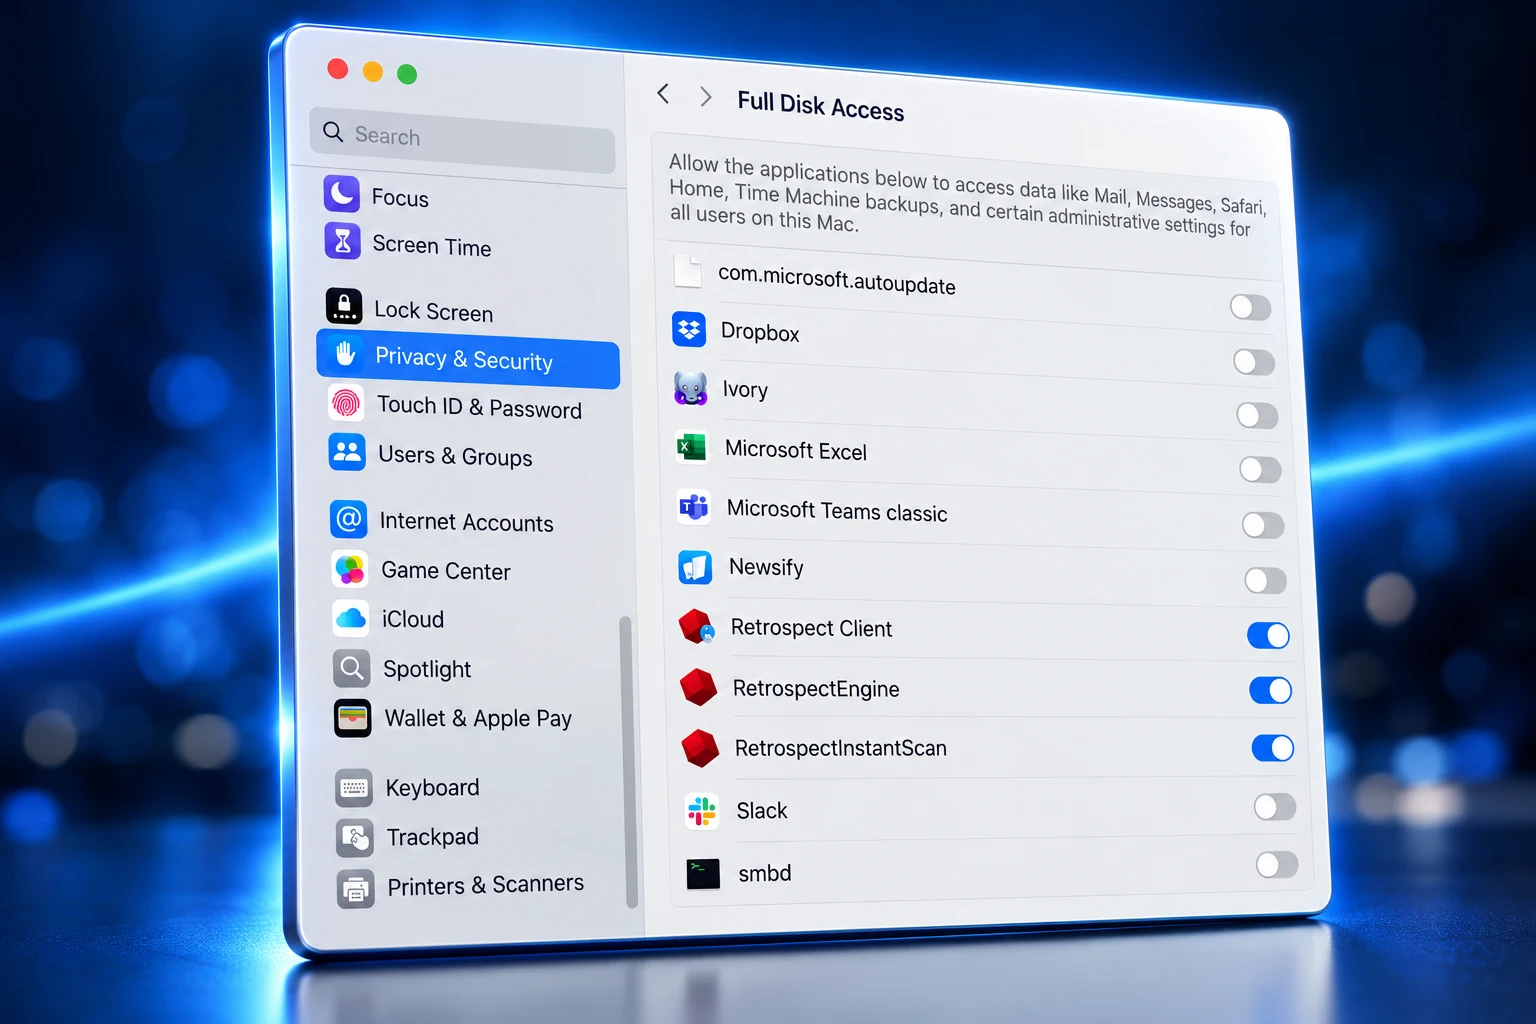
Task: Click the com.microsoft.autoupdate name text
Action: click(x=837, y=280)
